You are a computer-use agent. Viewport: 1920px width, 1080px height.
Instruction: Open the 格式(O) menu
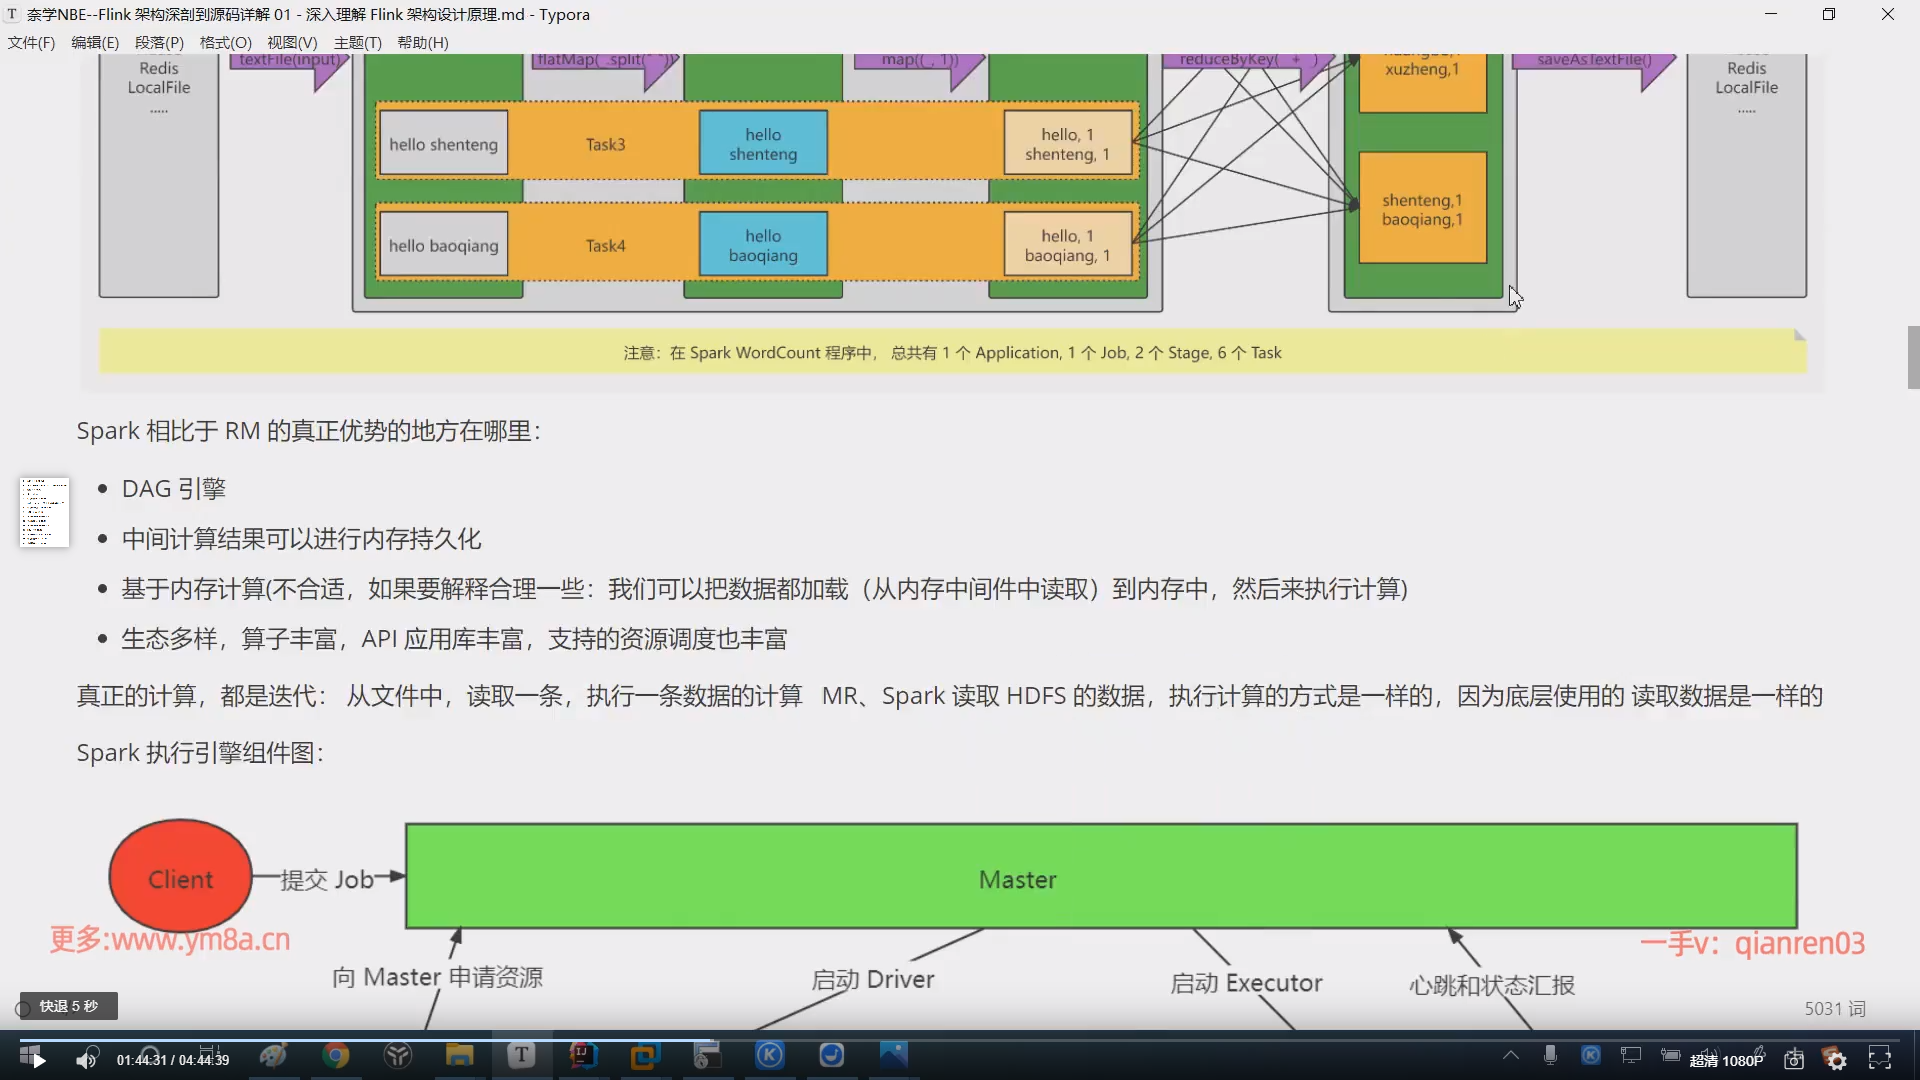tap(225, 42)
